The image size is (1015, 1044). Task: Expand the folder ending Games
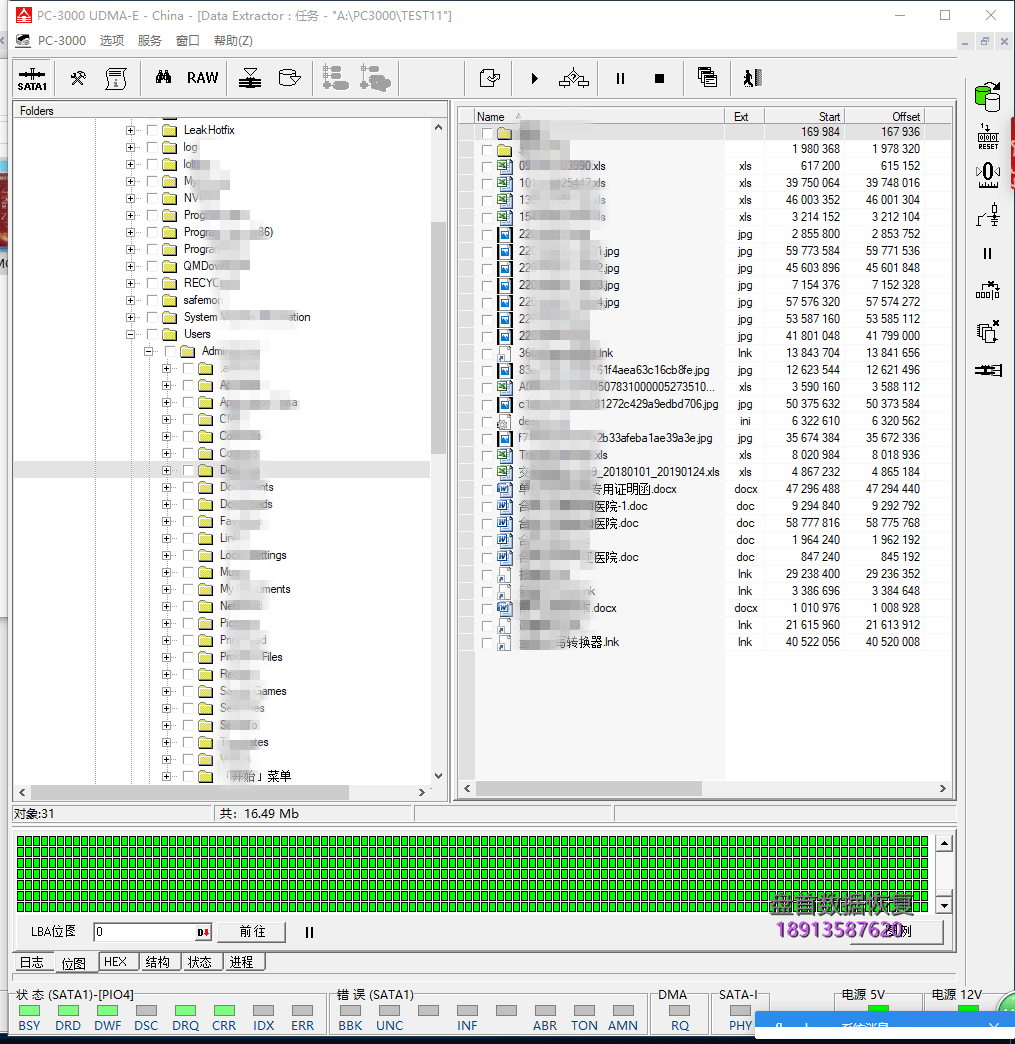click(x=167, y=691)
